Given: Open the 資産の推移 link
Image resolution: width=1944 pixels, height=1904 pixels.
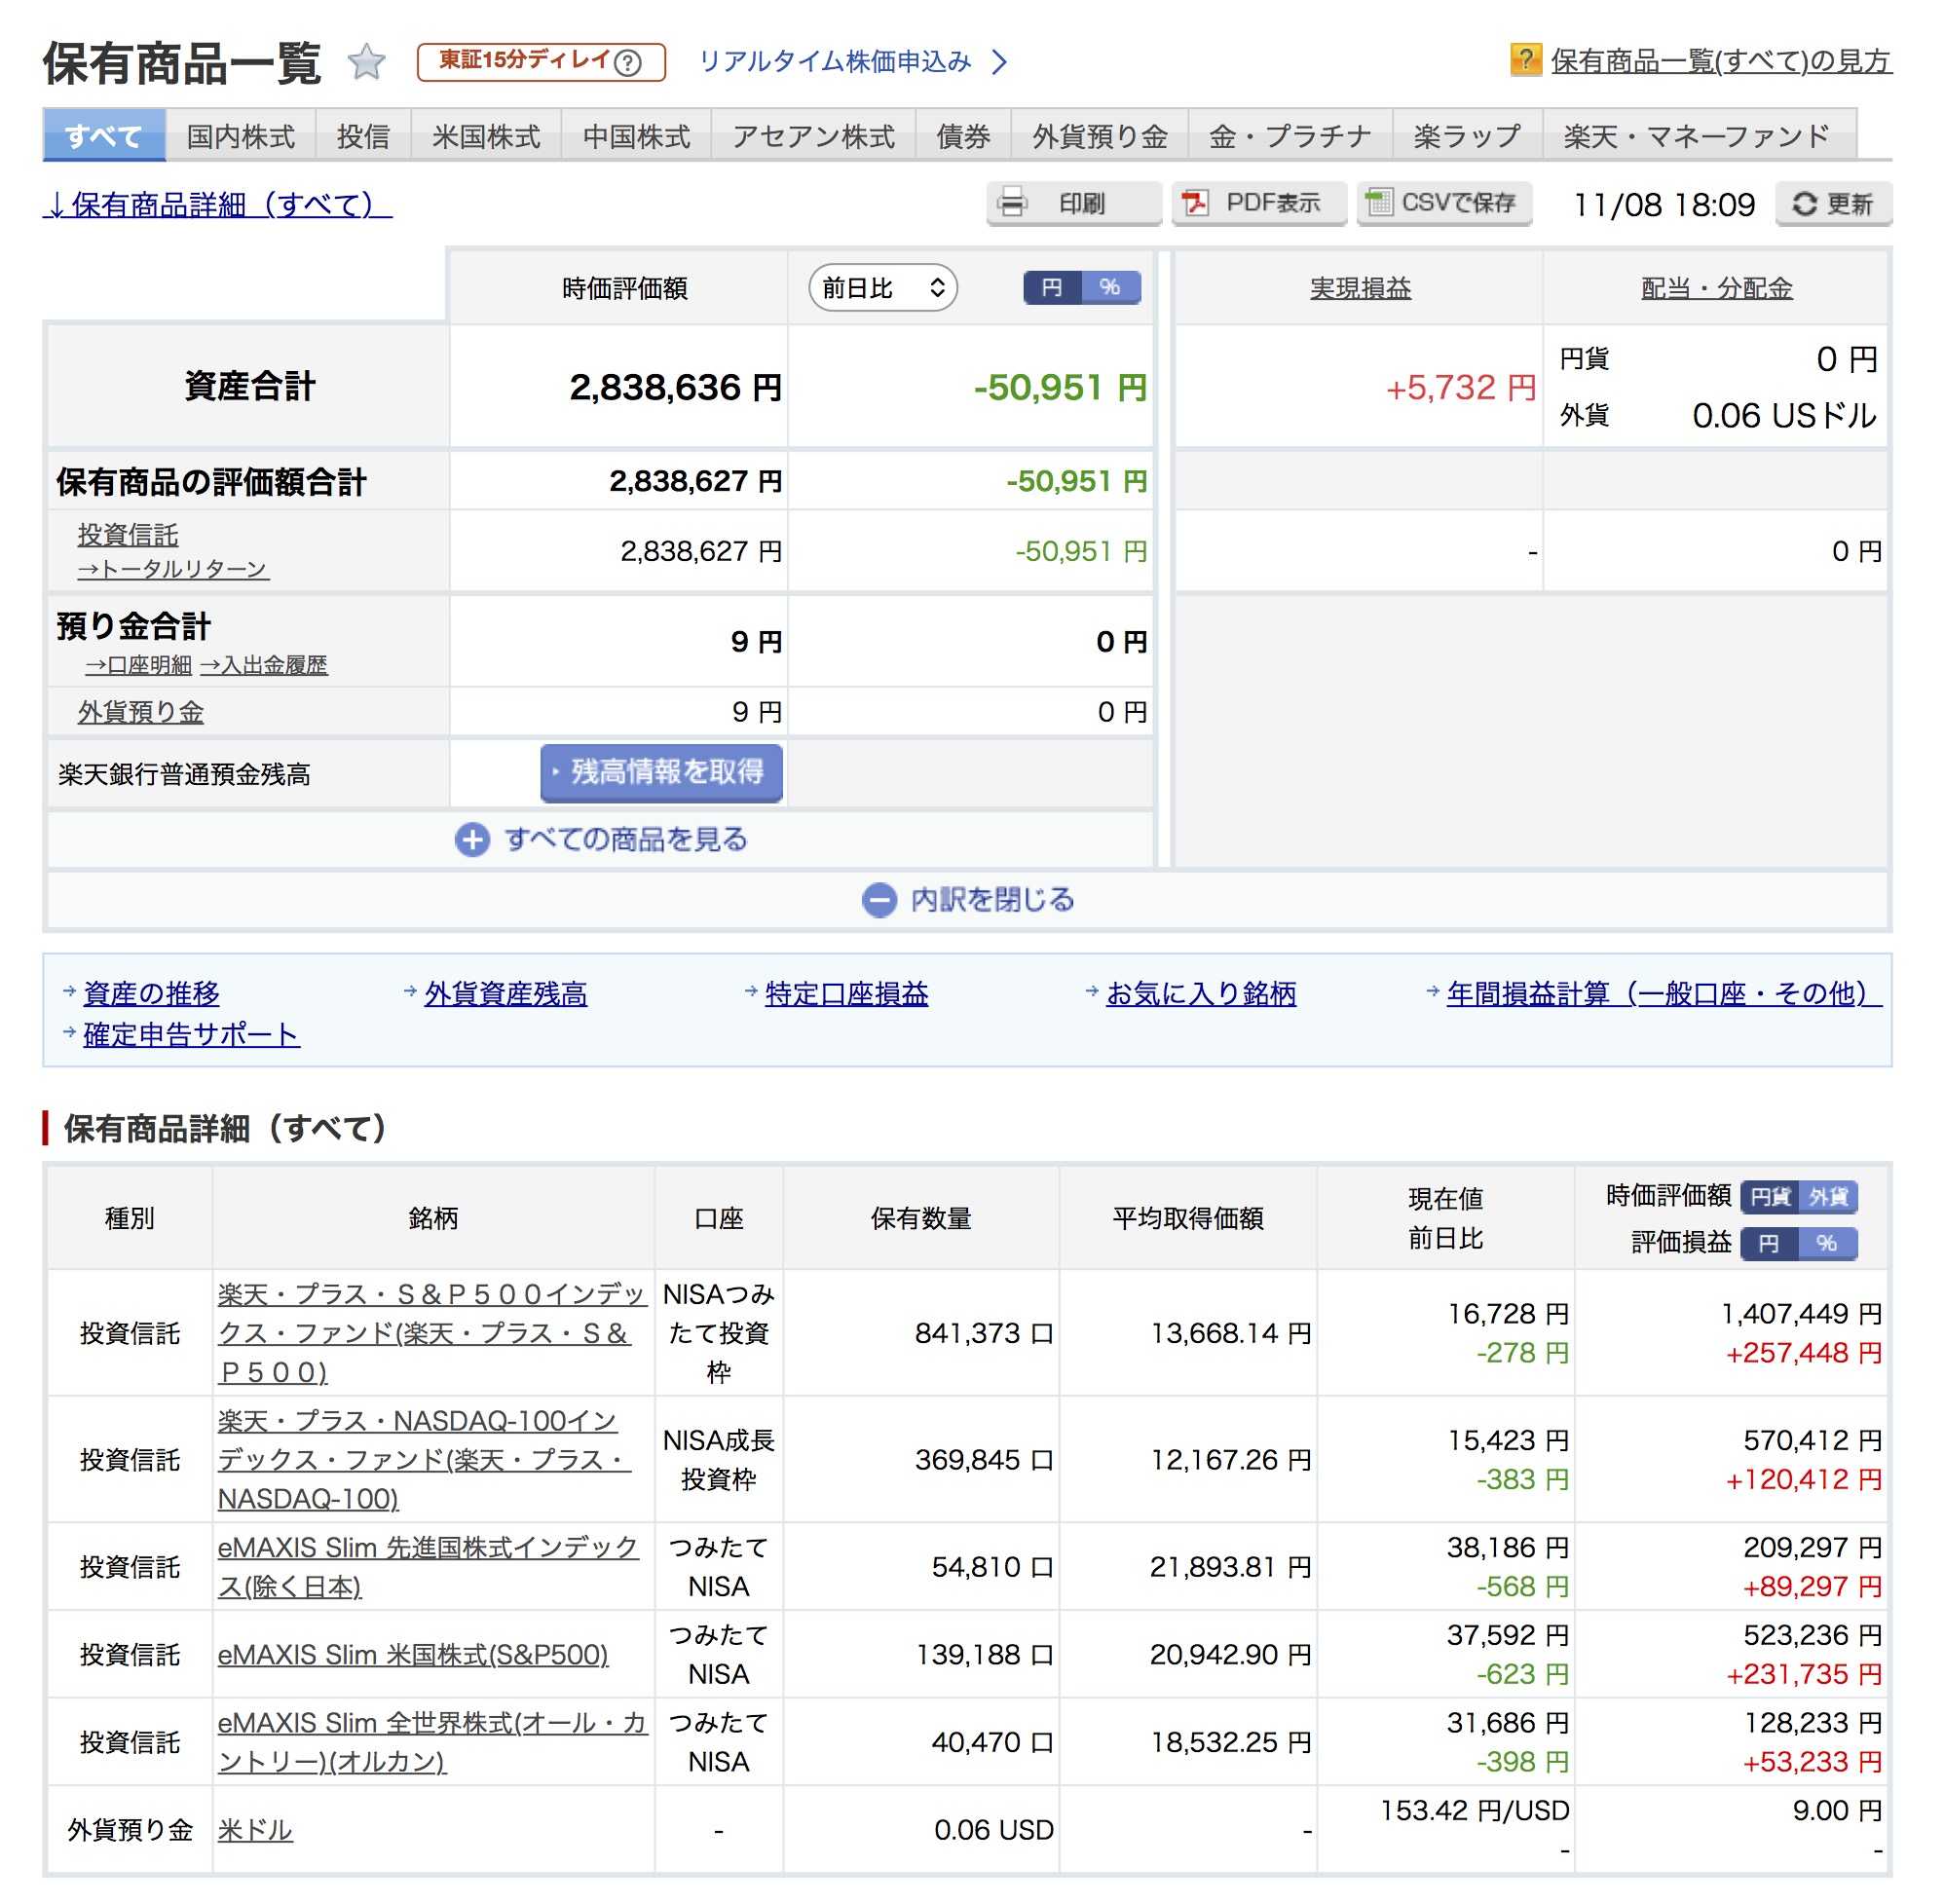Looking at the screenshot, I should pos(151,993).
